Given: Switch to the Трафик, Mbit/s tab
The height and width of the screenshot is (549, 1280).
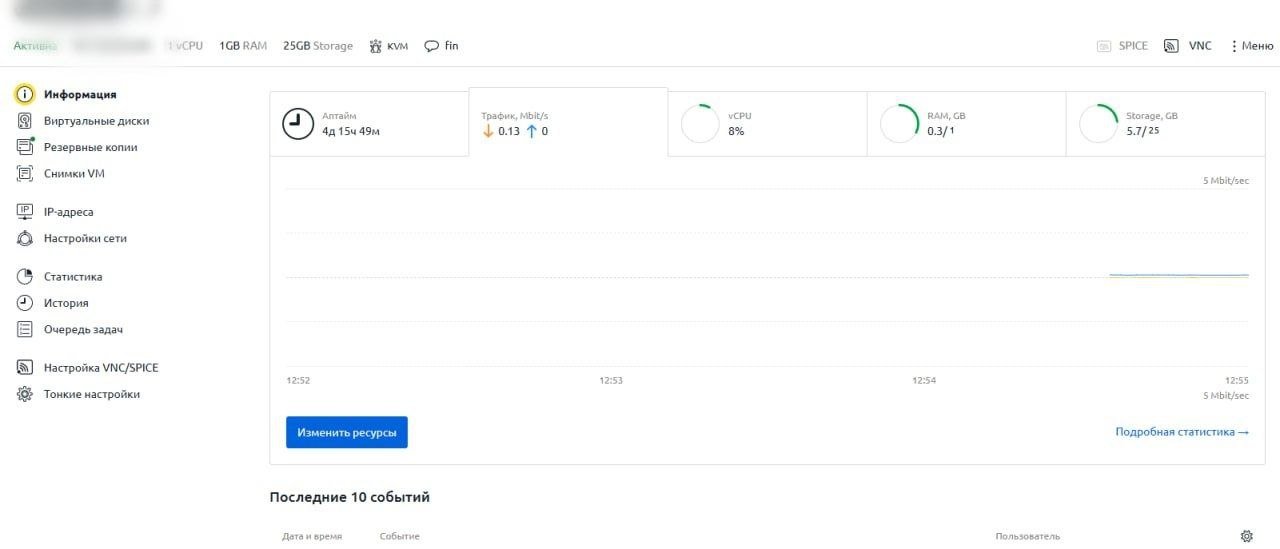Looking at the screenshot, I should 568,123.
